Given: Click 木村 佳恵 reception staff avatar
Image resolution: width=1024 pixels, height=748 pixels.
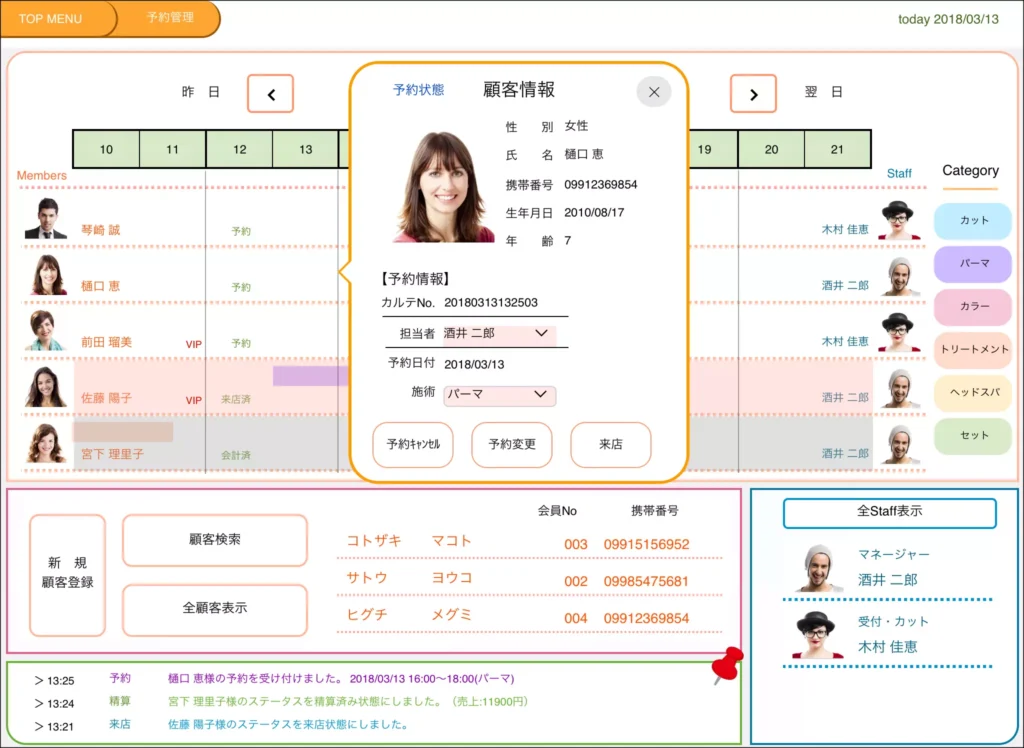Looking at the screenshot, I should pyautogui.click(x=816, y=636).
